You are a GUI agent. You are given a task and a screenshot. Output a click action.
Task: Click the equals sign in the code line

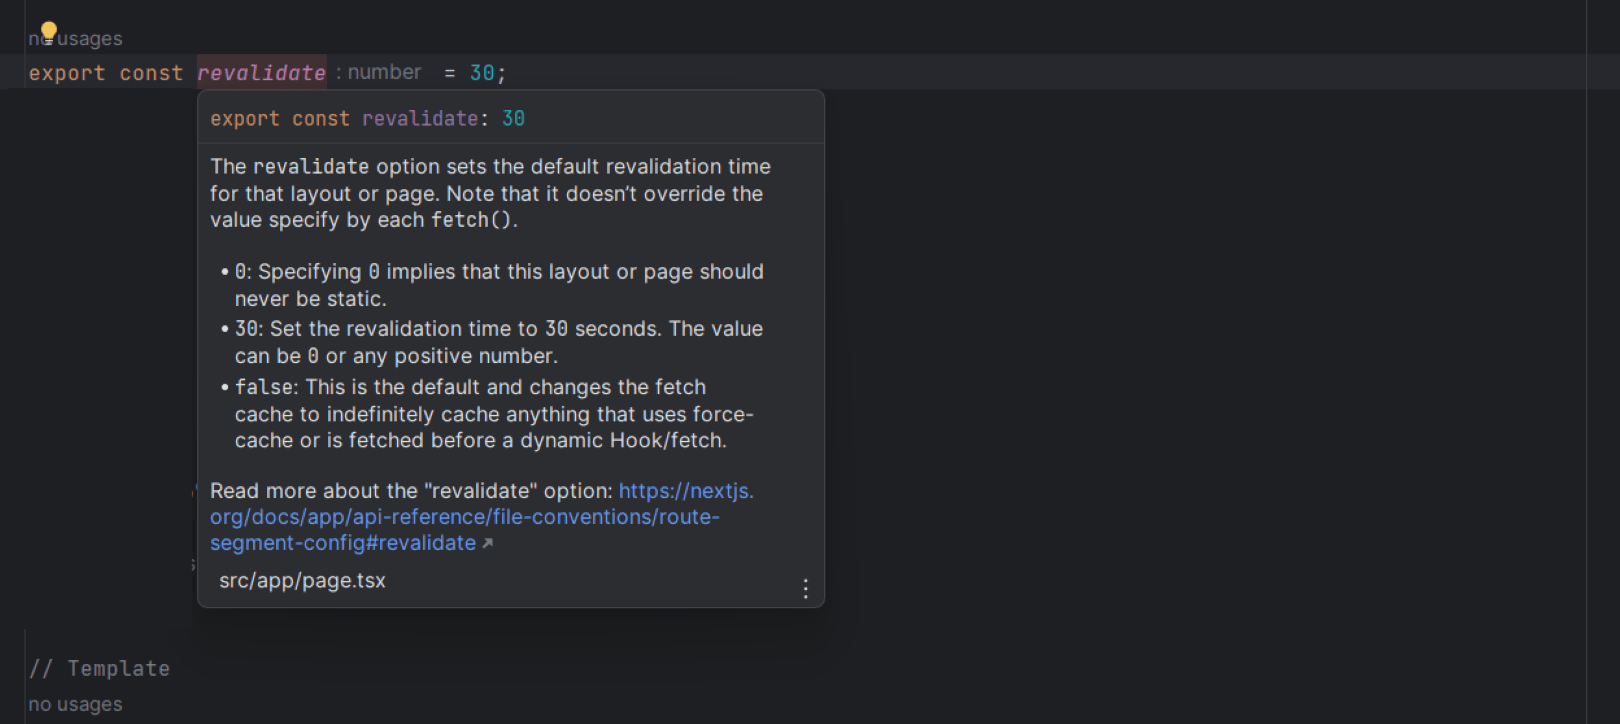pyautogui.click(x=450, y=73)
